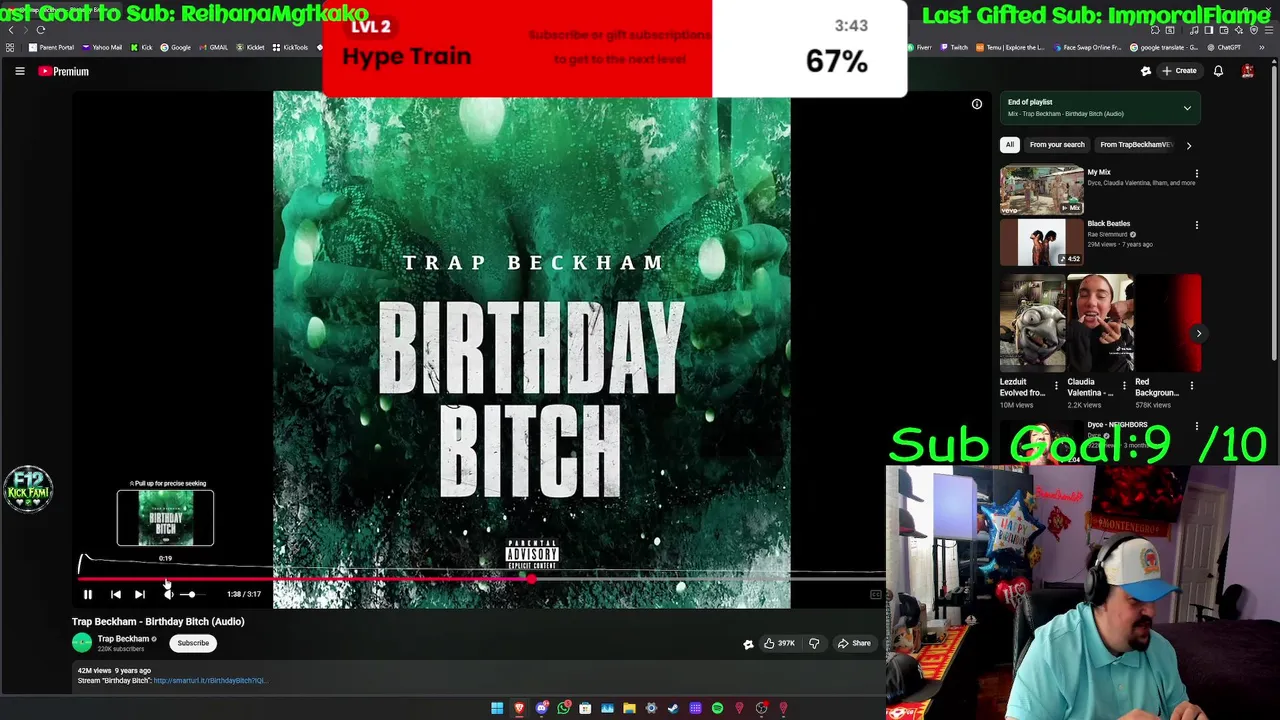
Task: Click the Create button
Action: 1179,71
